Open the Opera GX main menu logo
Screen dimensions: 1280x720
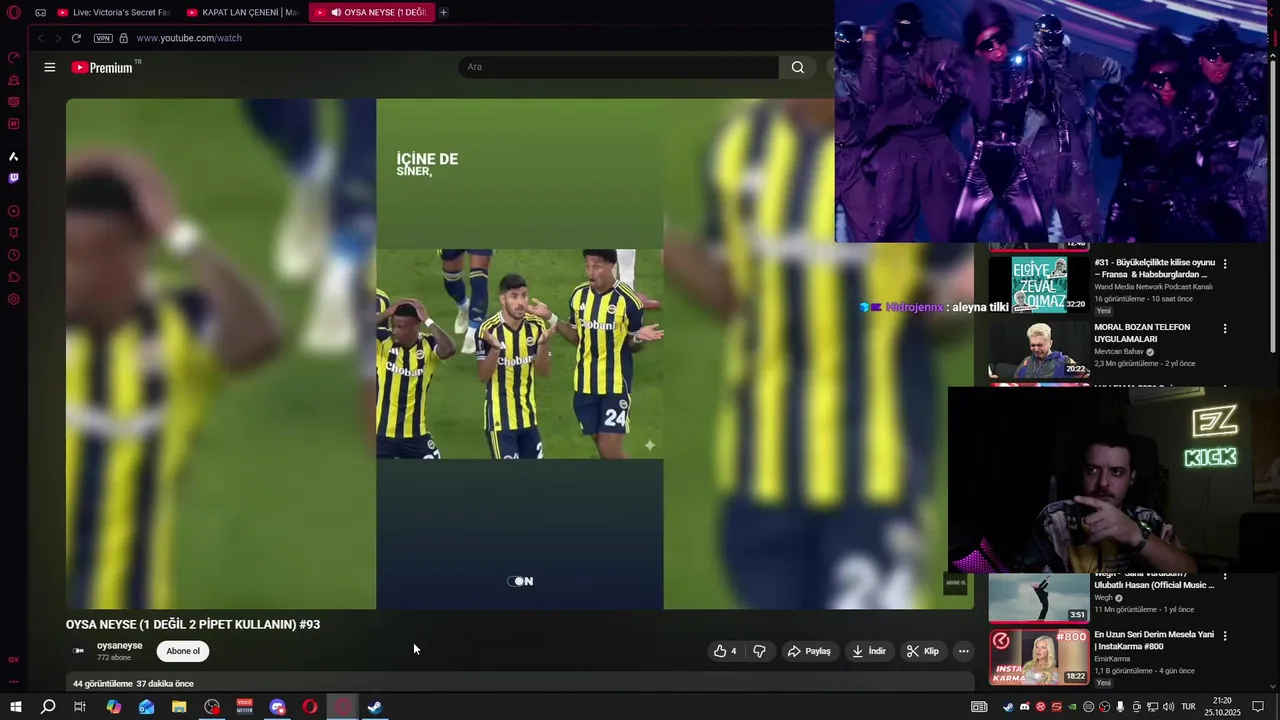click(x=14, y=13)
